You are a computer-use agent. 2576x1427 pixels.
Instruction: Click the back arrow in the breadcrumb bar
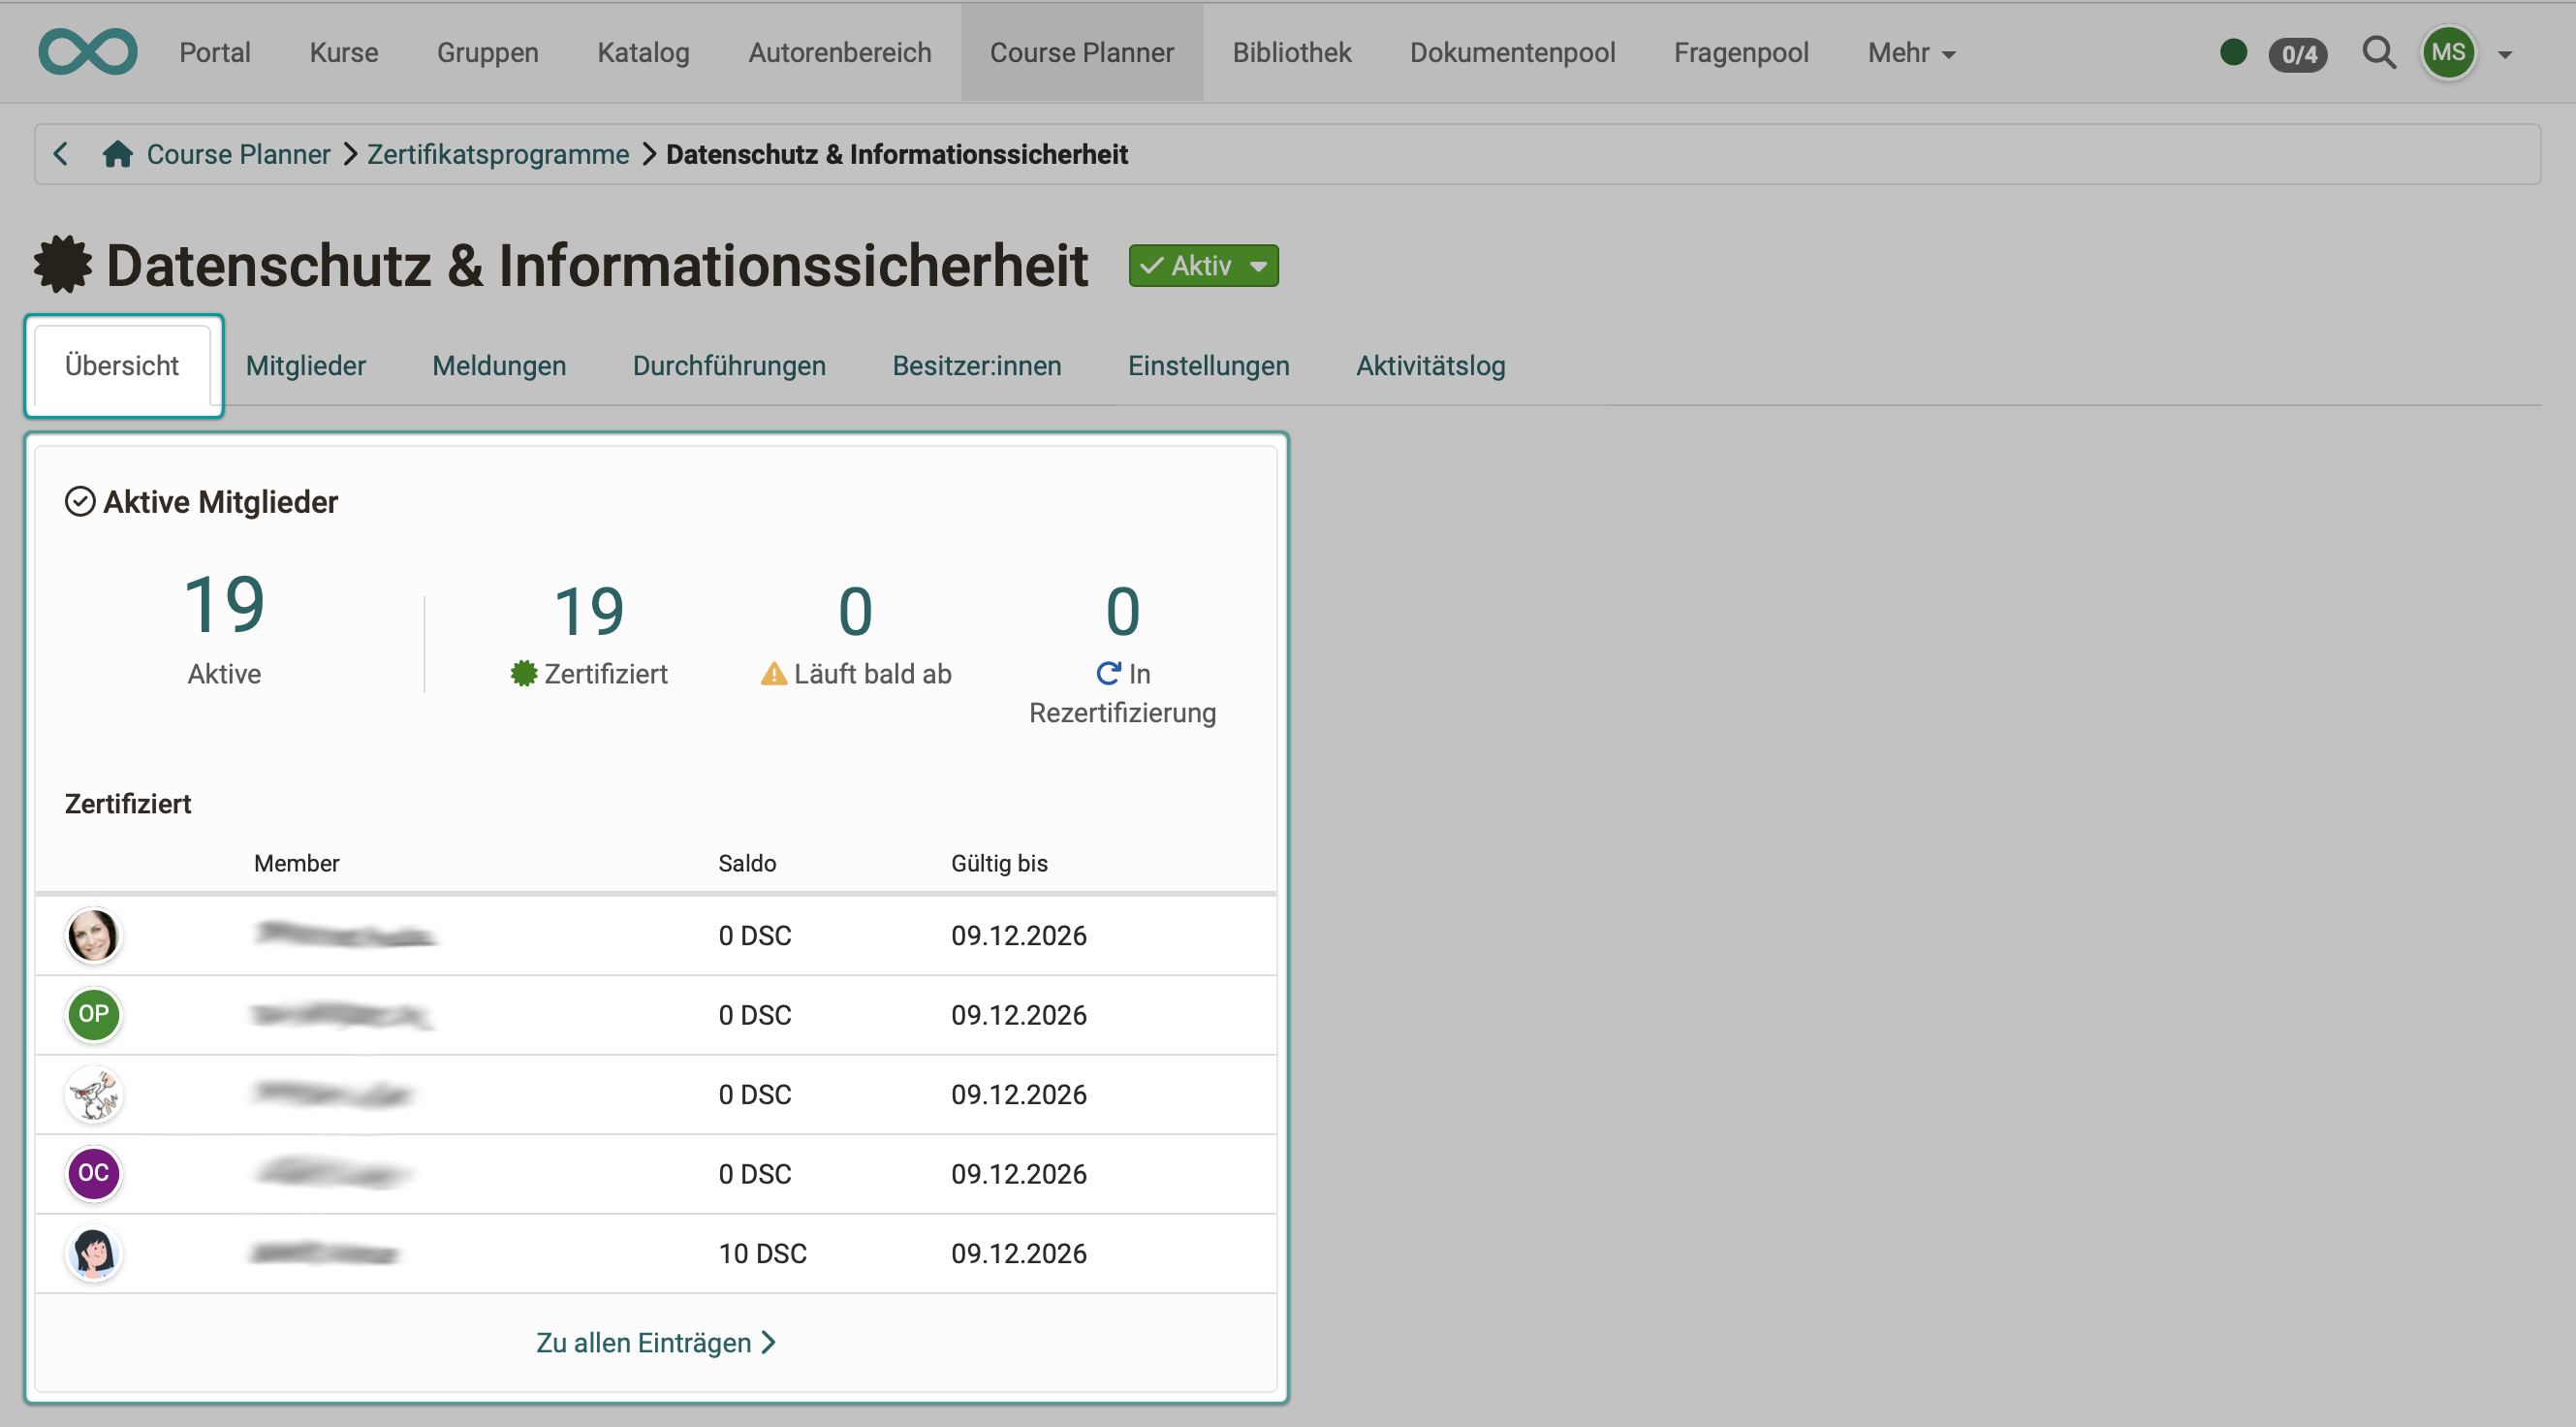(x=61, y=153)
